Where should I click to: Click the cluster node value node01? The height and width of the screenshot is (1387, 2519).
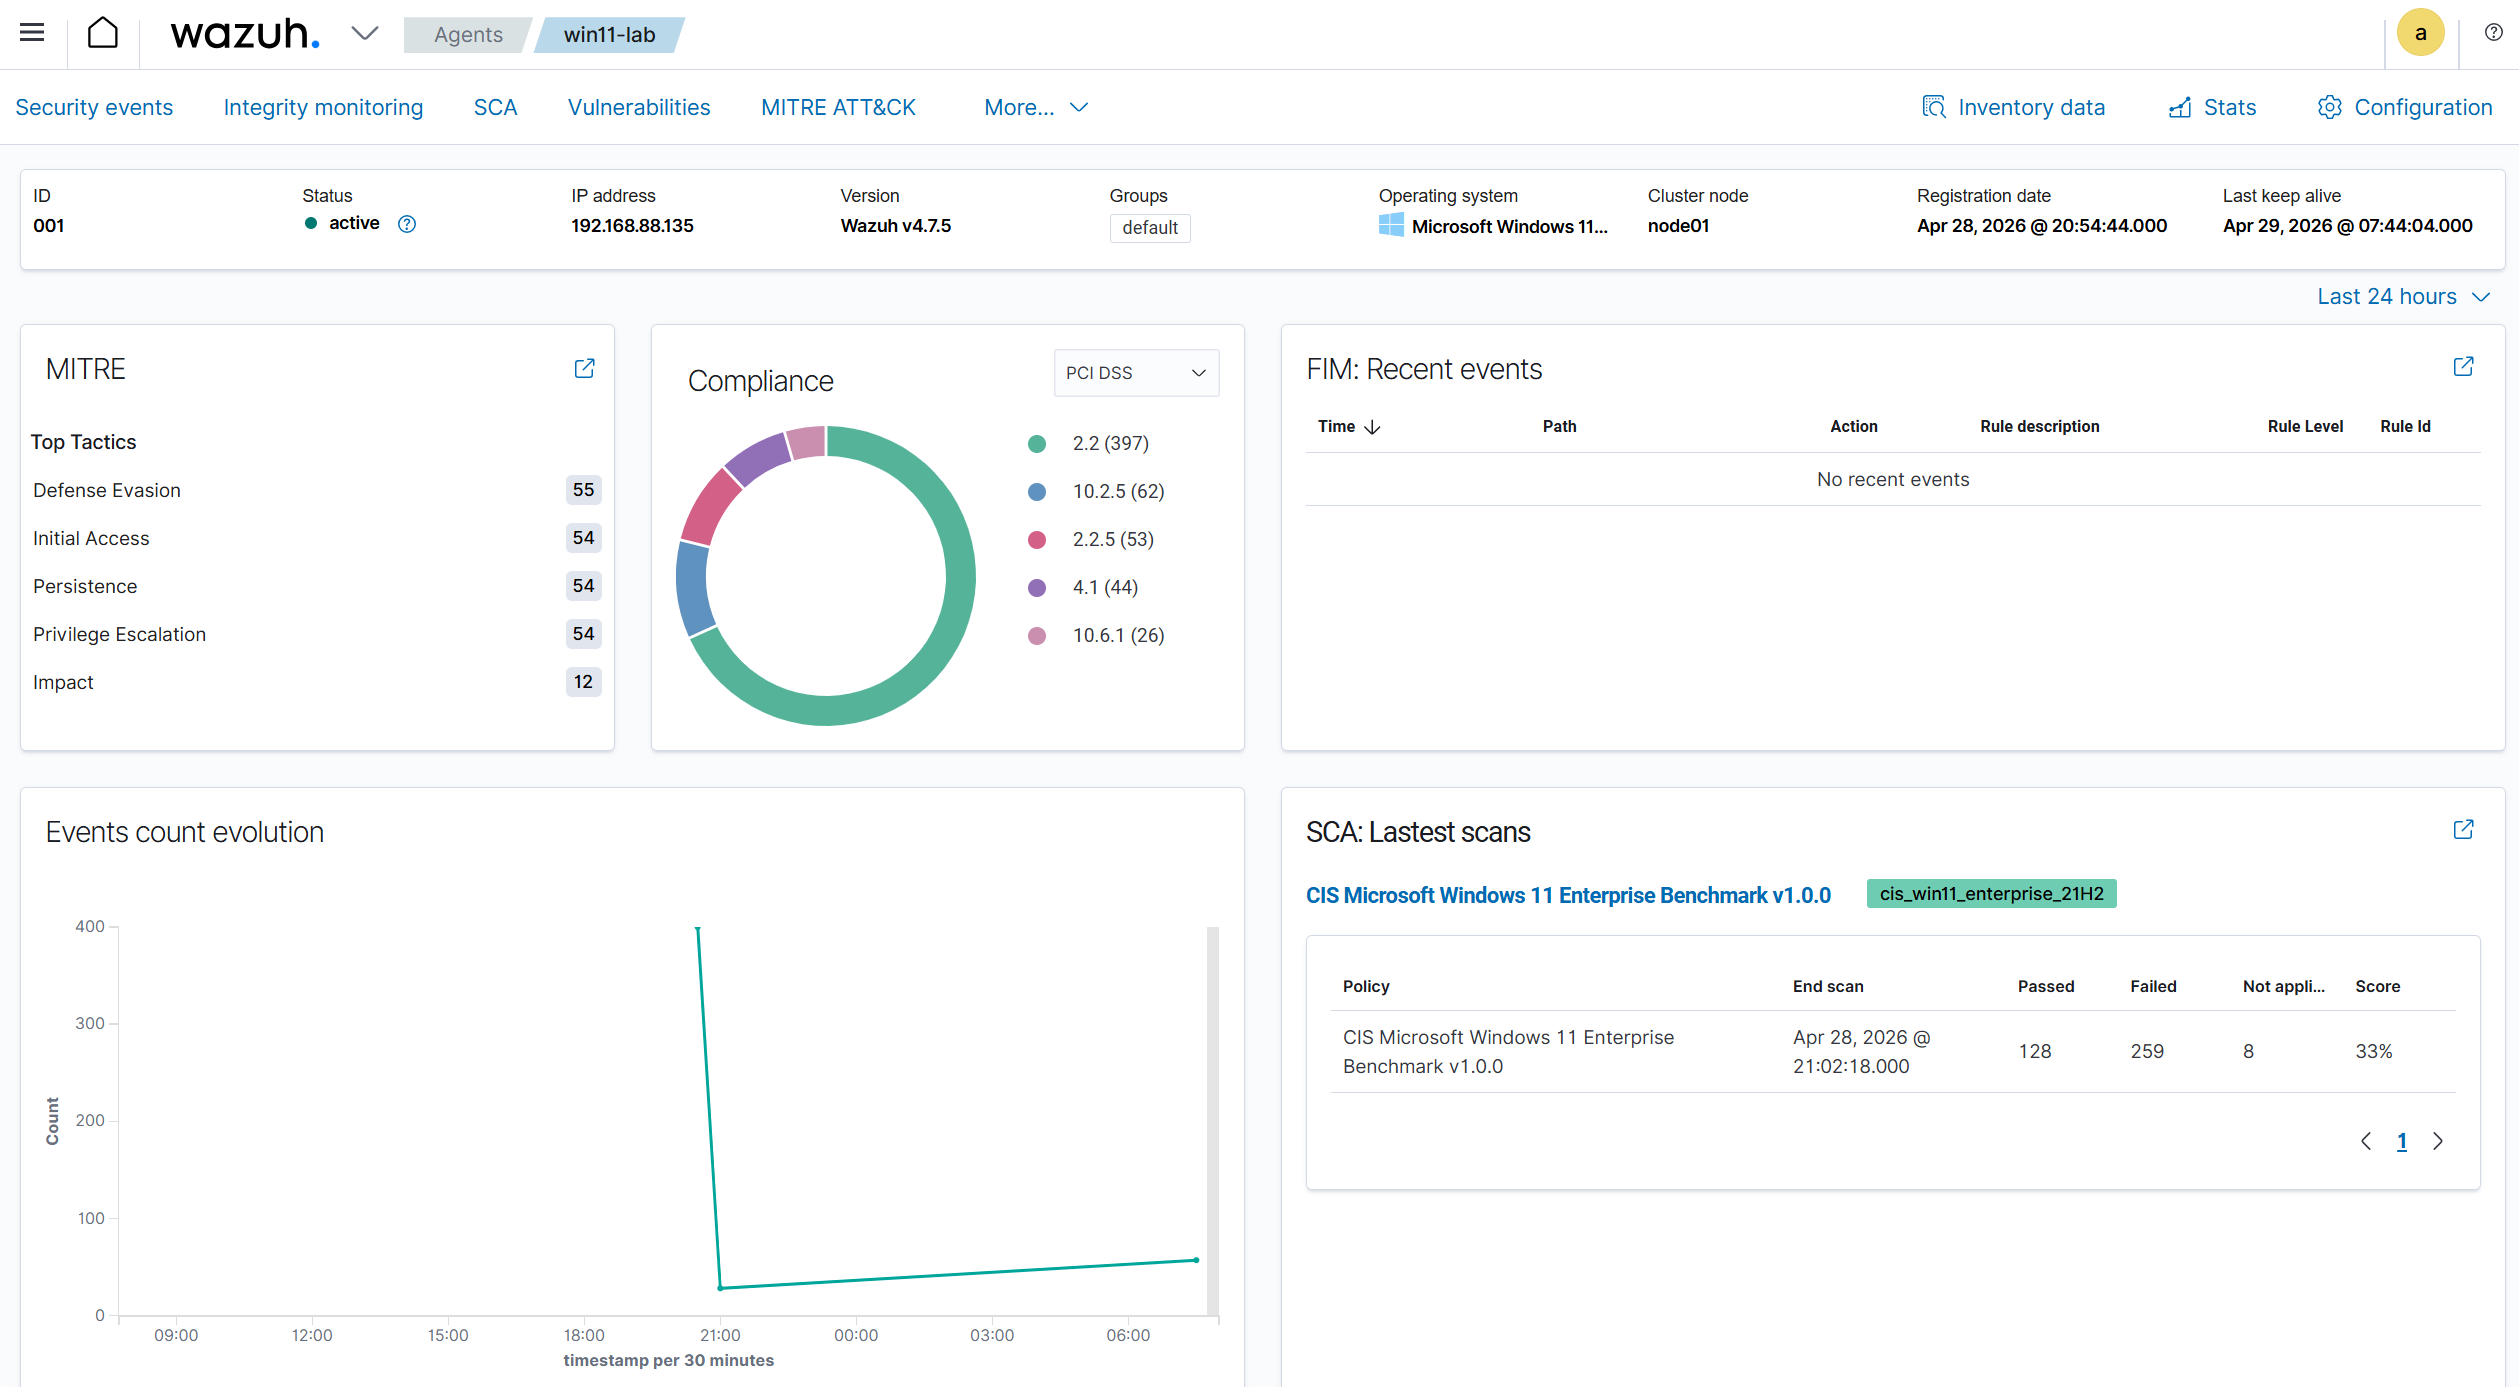coord(1678,226)
